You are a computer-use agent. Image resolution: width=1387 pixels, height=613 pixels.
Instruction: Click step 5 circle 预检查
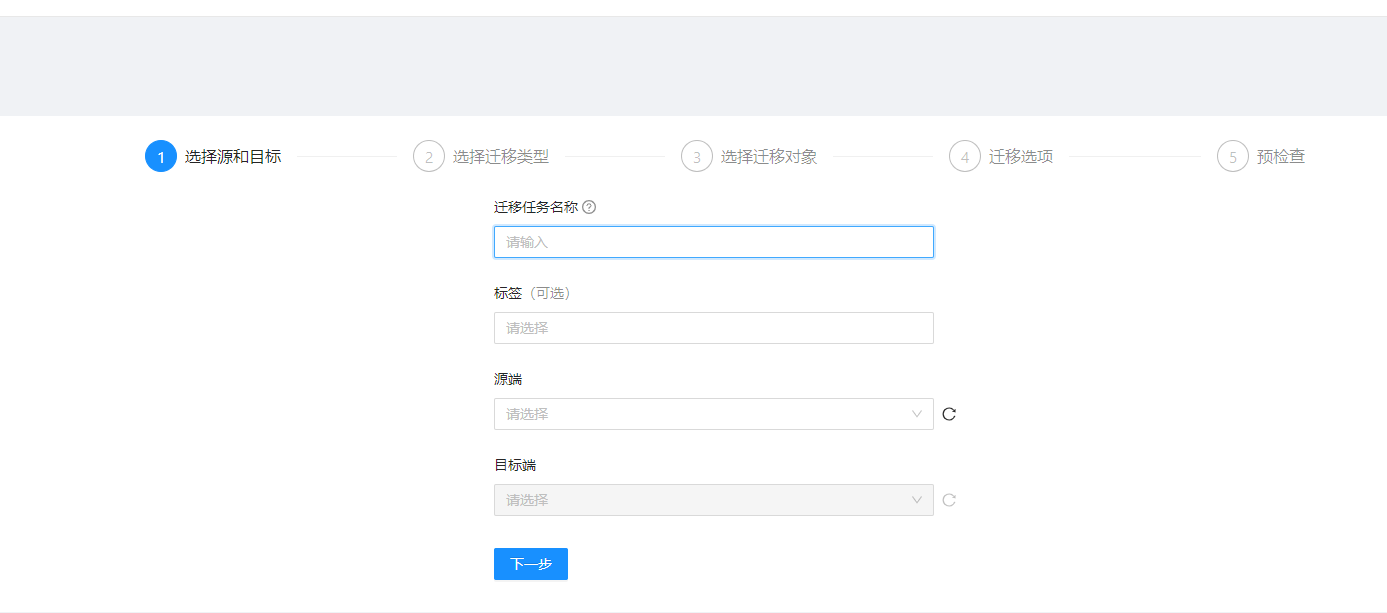pyautogui.click(x=1233, y=157)
